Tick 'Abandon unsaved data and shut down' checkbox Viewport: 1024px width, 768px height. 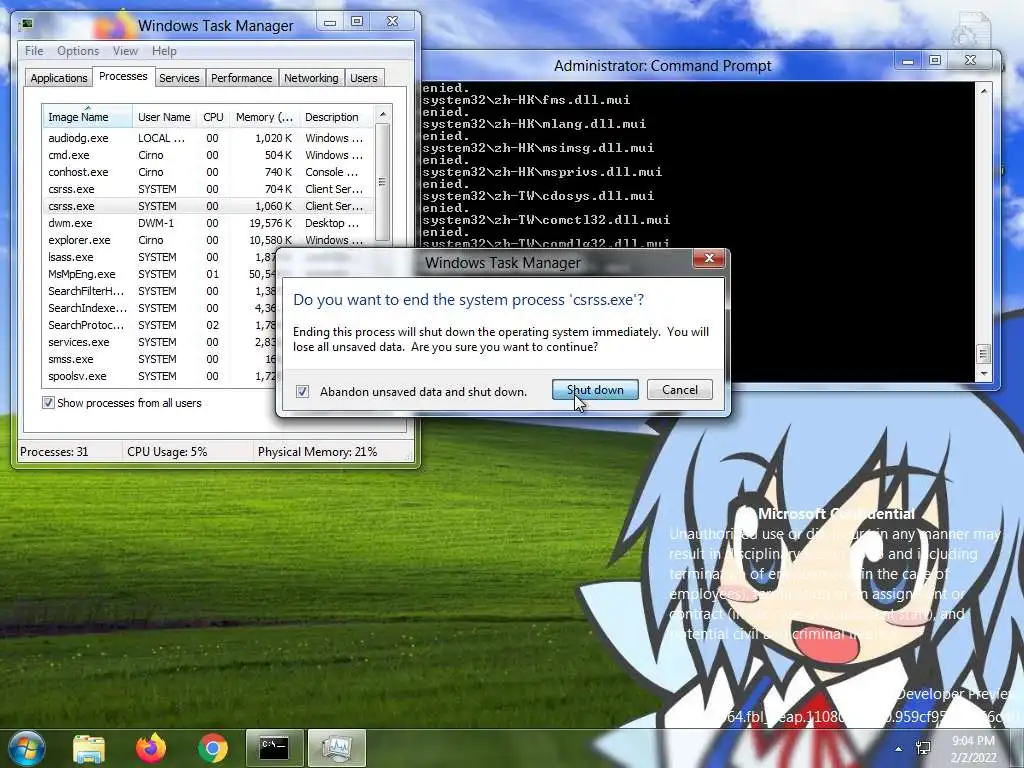[x=302, y=391]
